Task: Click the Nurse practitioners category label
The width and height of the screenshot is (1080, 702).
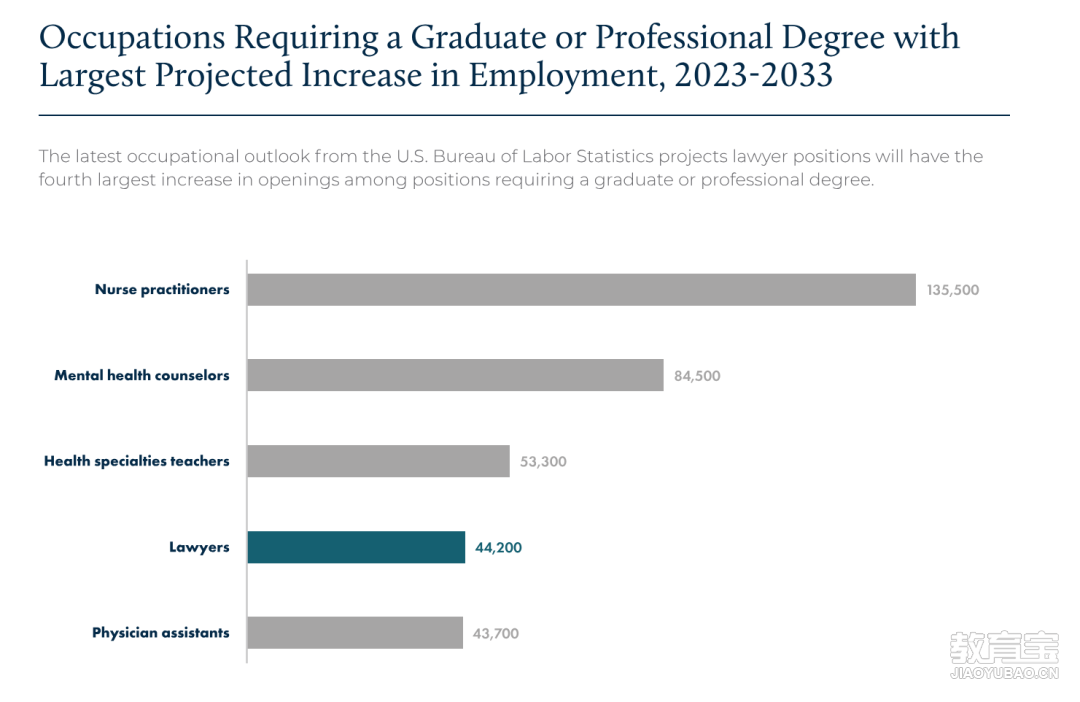Action: (x=162, y=289)
